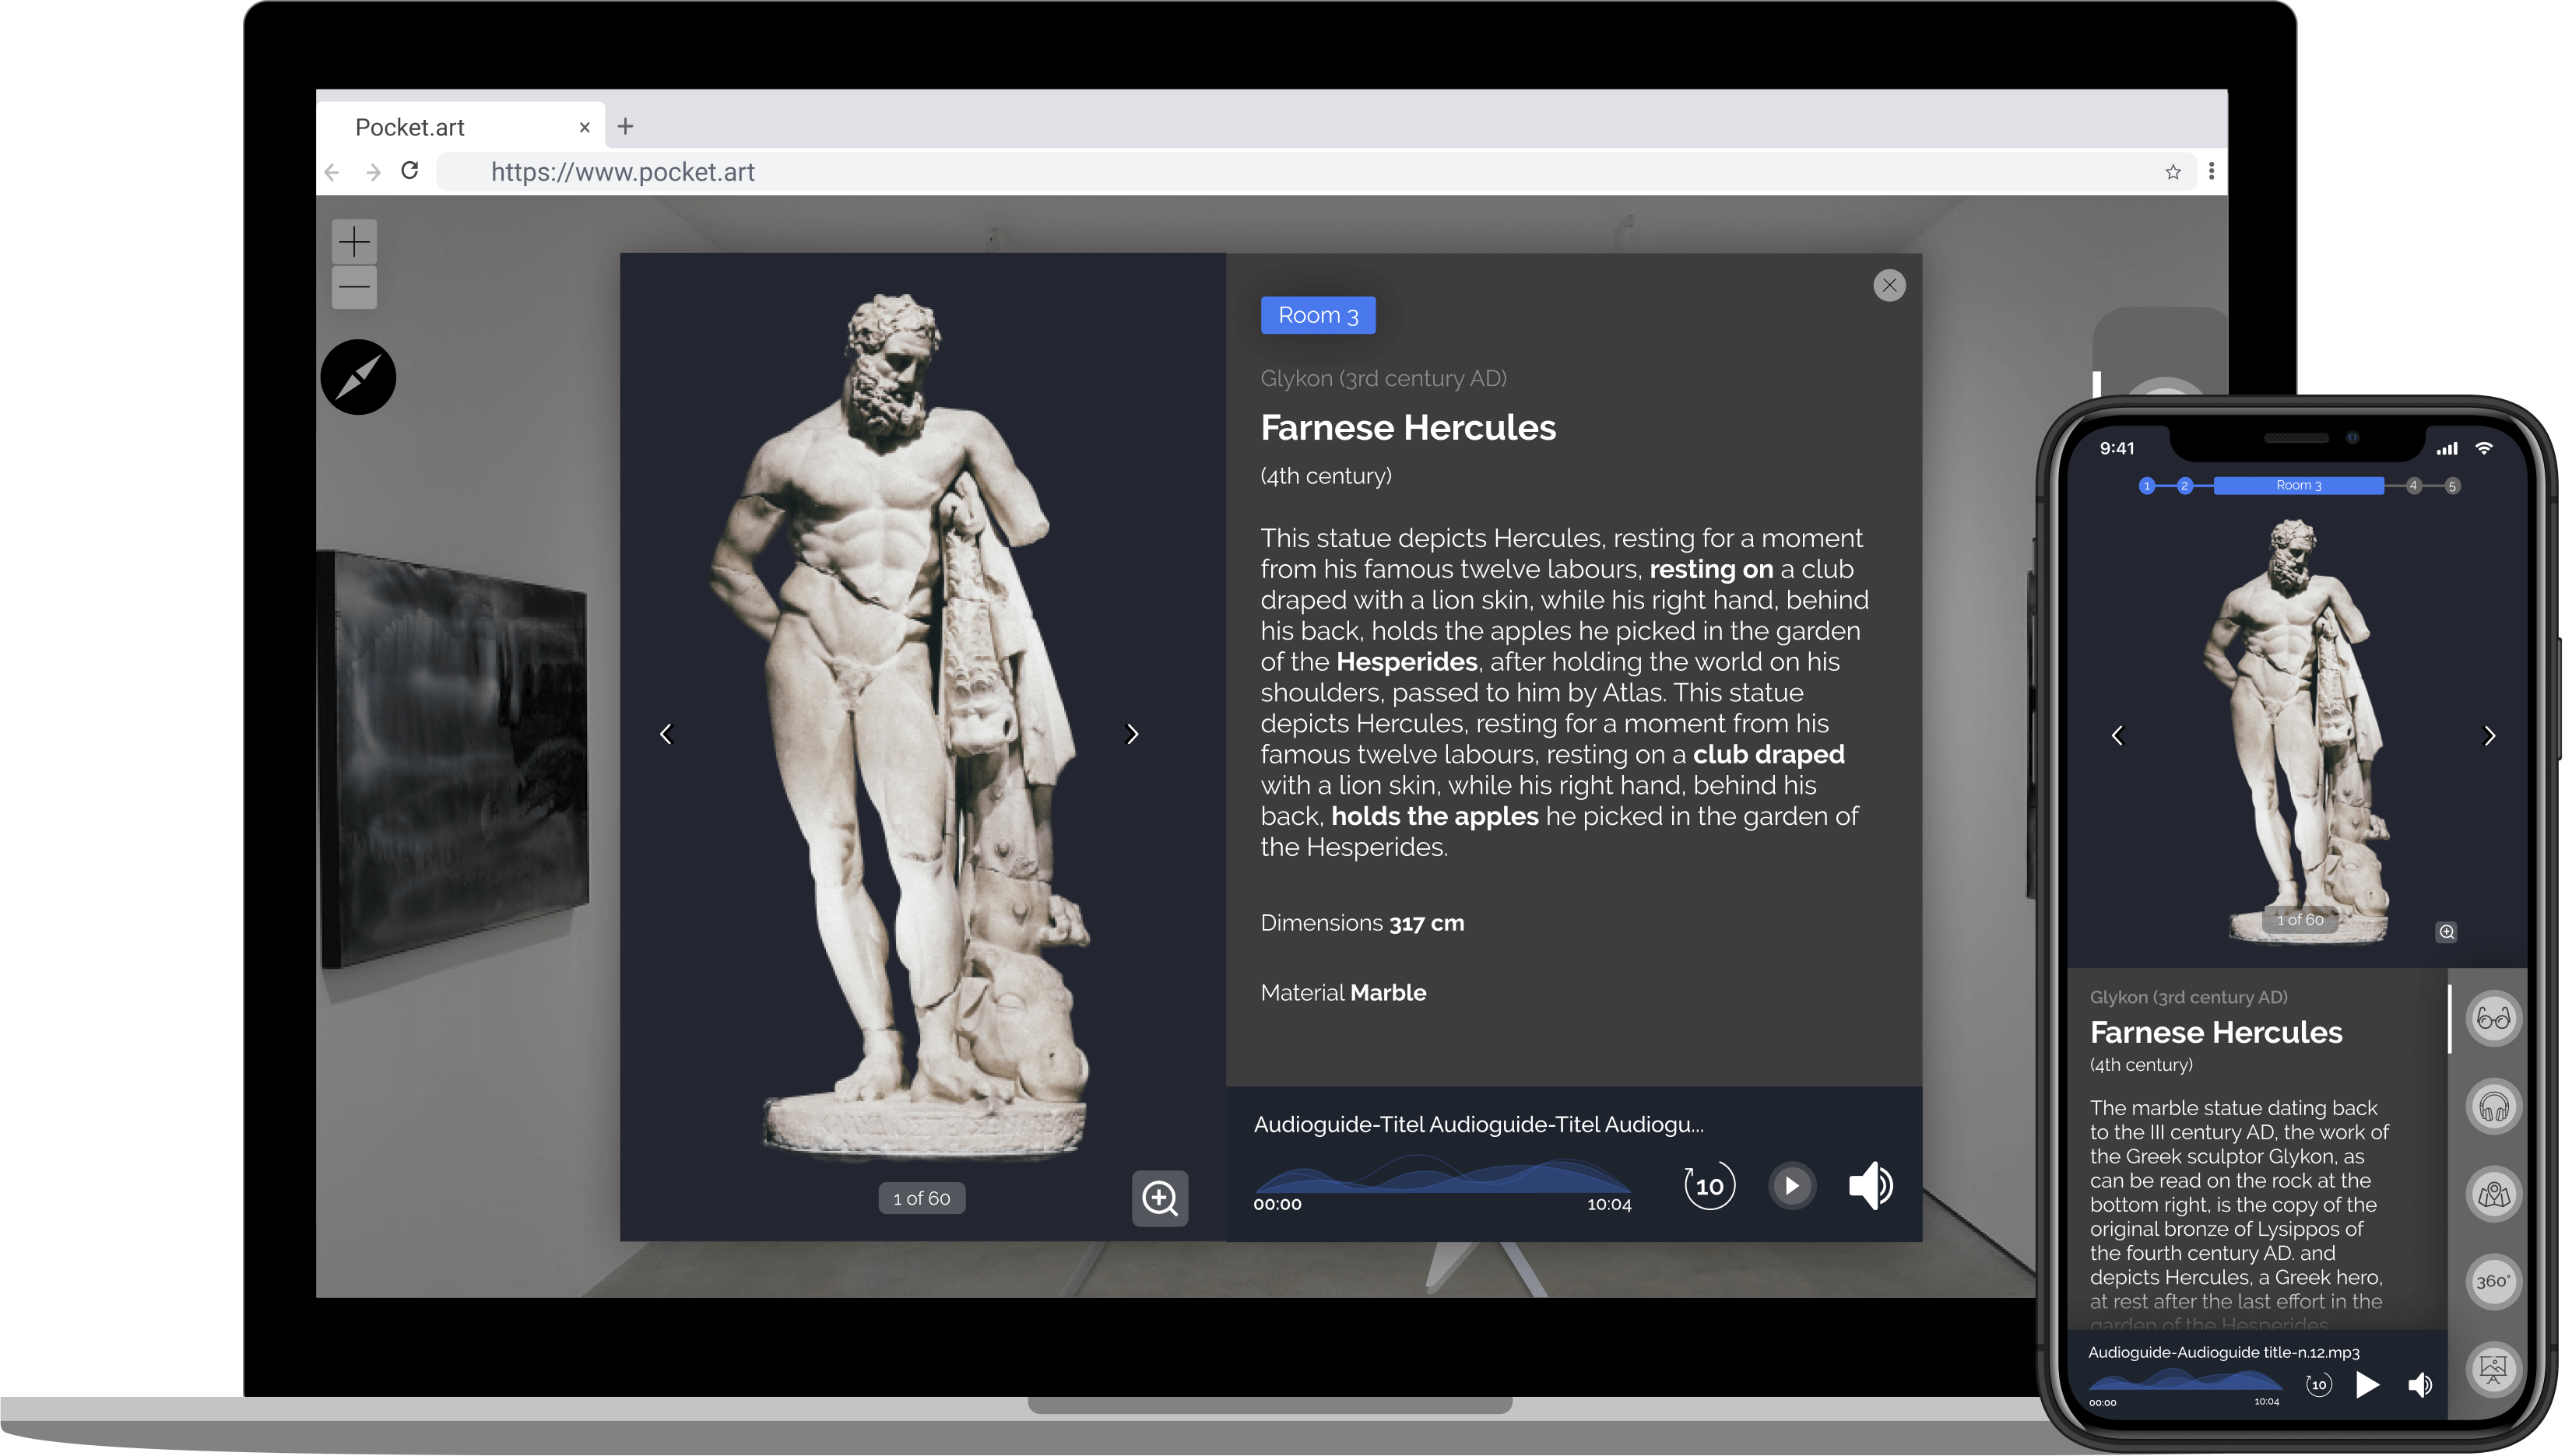Rewind phone audioguide by 10 seconds

(x=2319, y=1385)
